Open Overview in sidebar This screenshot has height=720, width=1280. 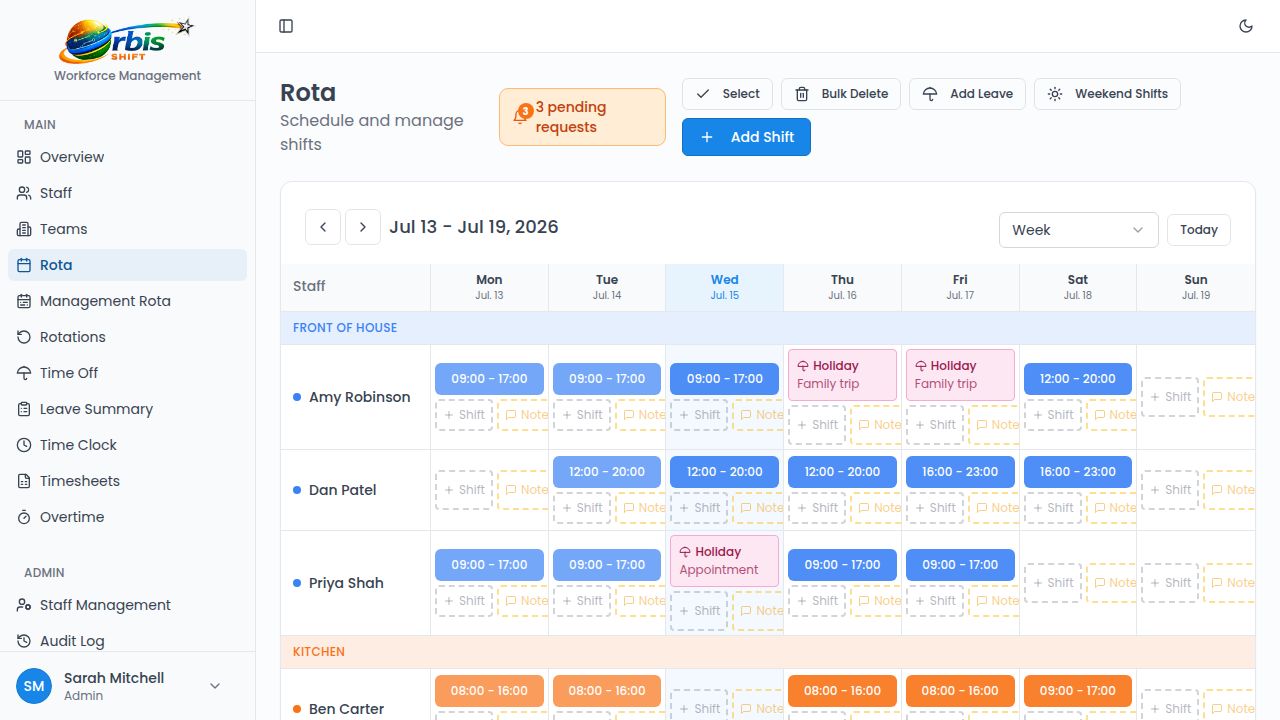pos(127,157)
